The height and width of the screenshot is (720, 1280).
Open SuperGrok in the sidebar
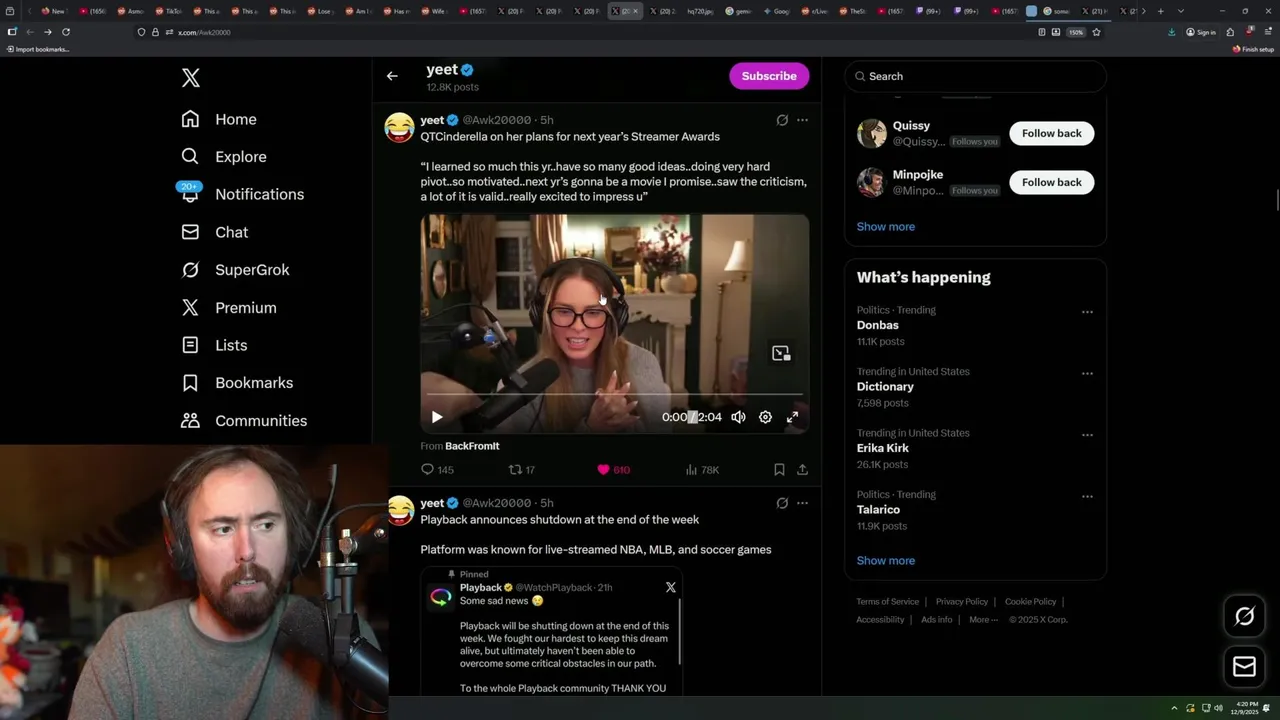coord(235,270)
